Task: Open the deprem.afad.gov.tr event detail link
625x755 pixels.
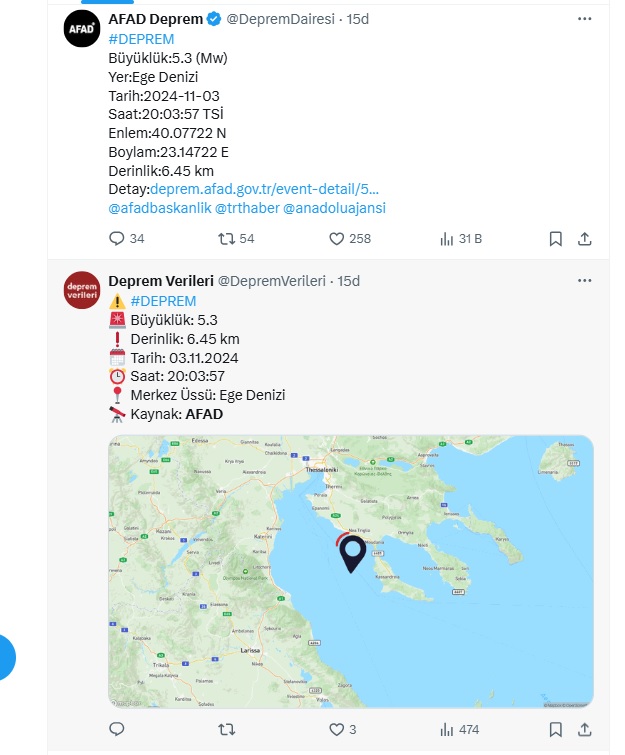Action: point(264,189)
